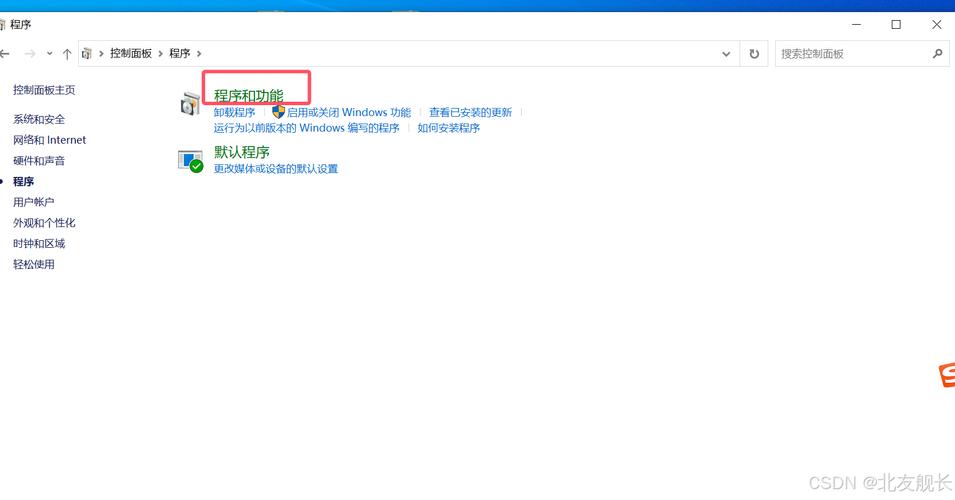Screen dimensions: 955x500
Task: Click 查看已安装的更新 link
Action: [471, 113]
